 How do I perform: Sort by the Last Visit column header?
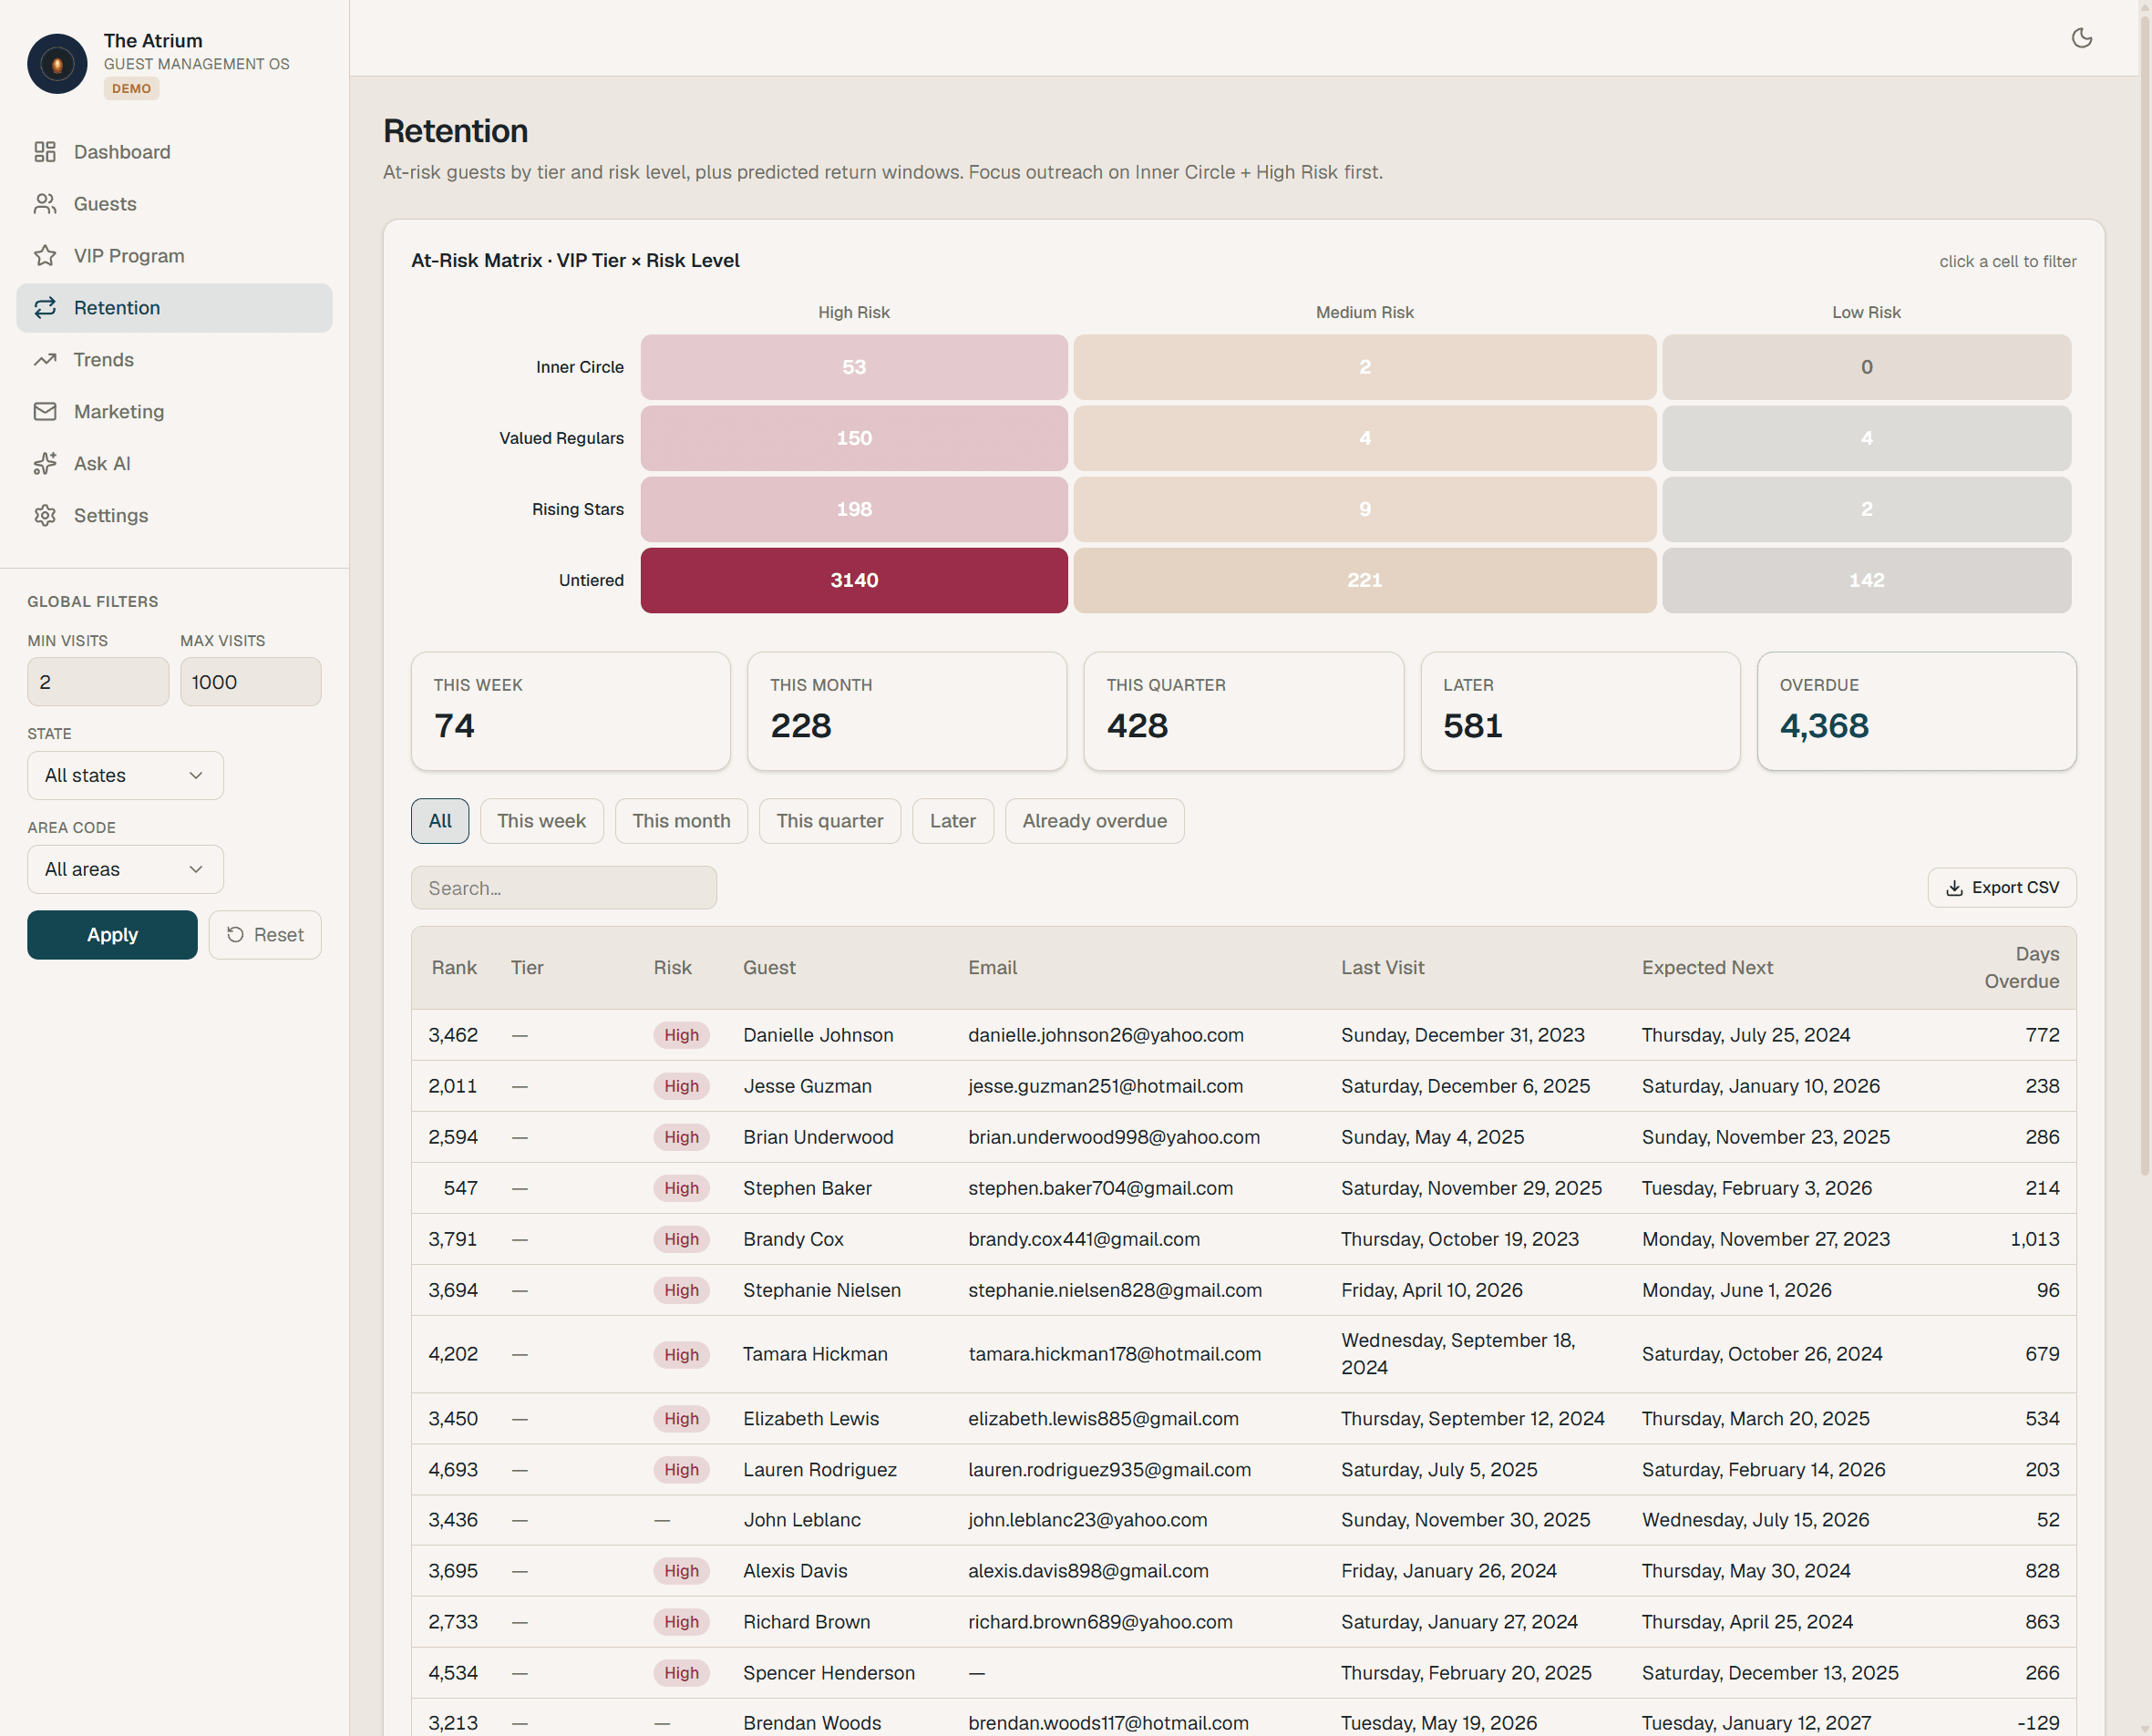click(1383, 968)
